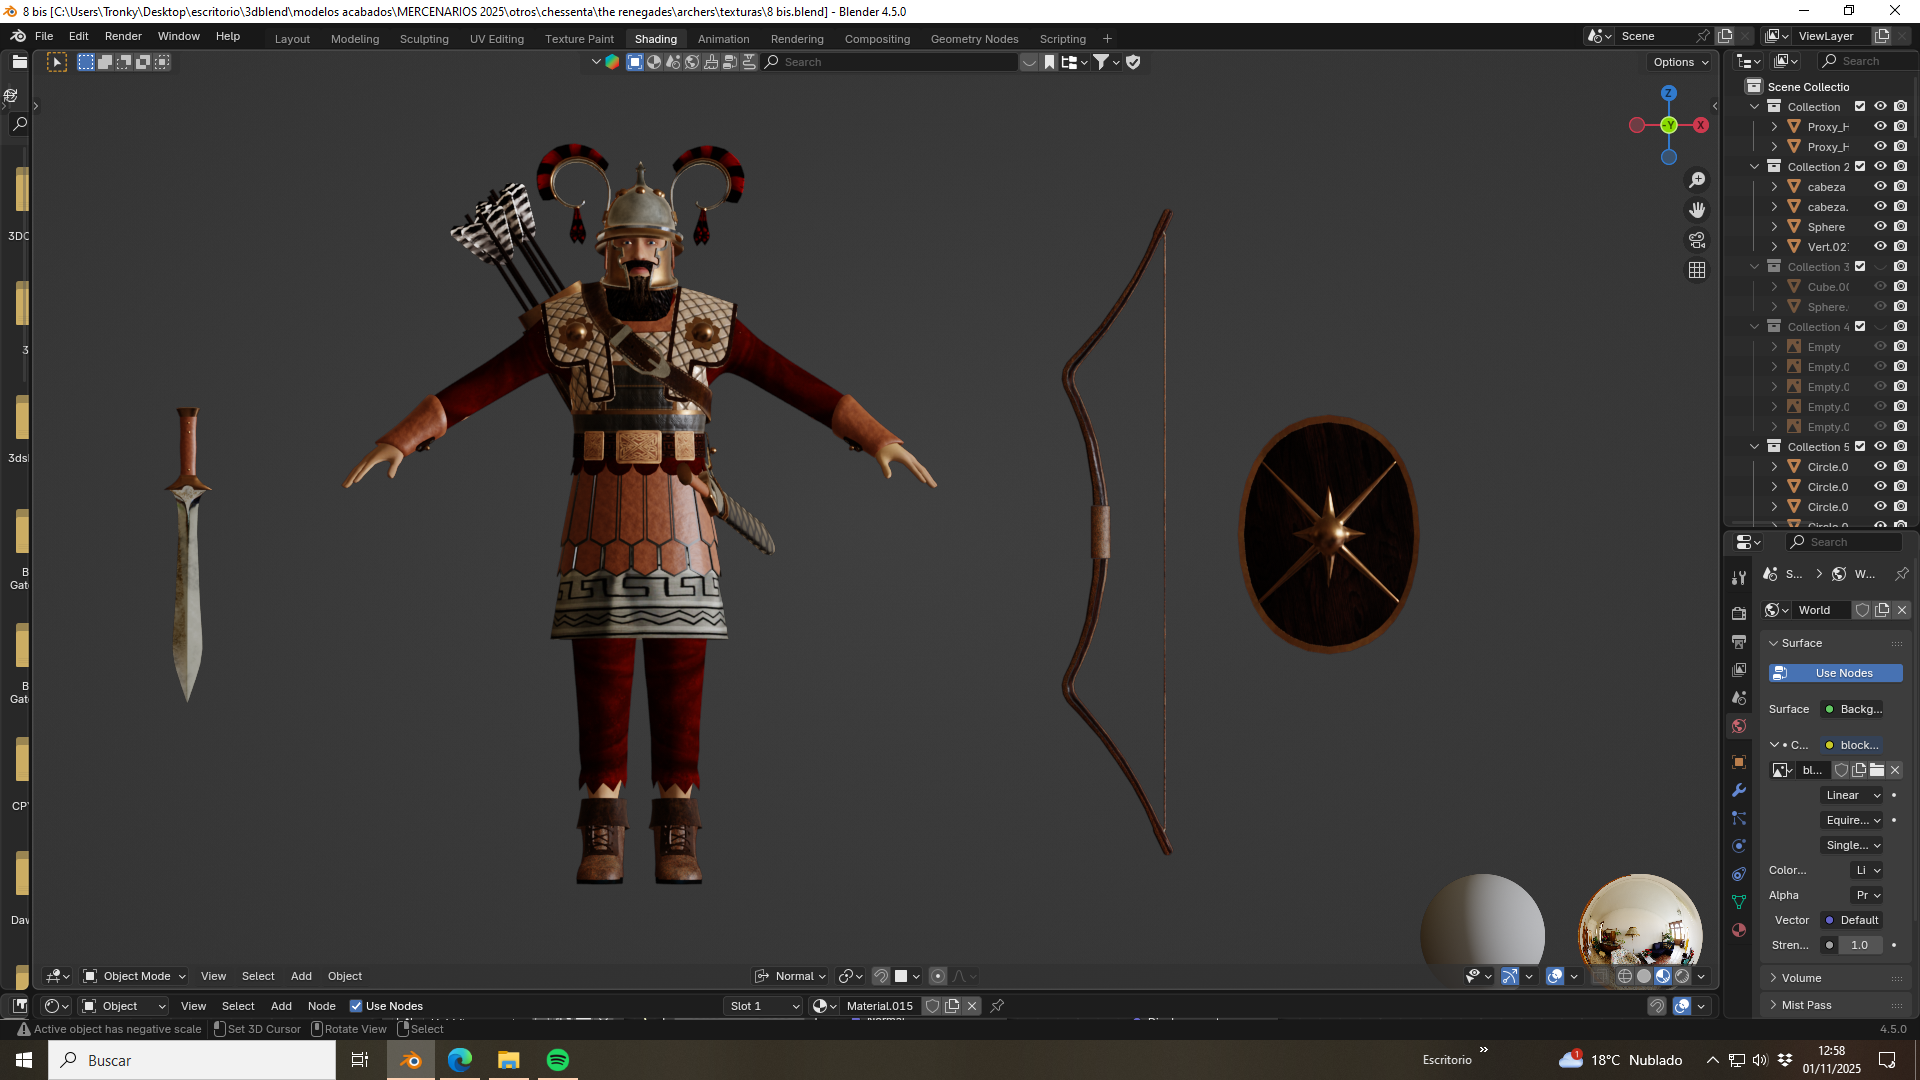Click the header Search field in viewport
Image resolution: width=1920 pixels, height=1080 pixels.
[890, 62]
